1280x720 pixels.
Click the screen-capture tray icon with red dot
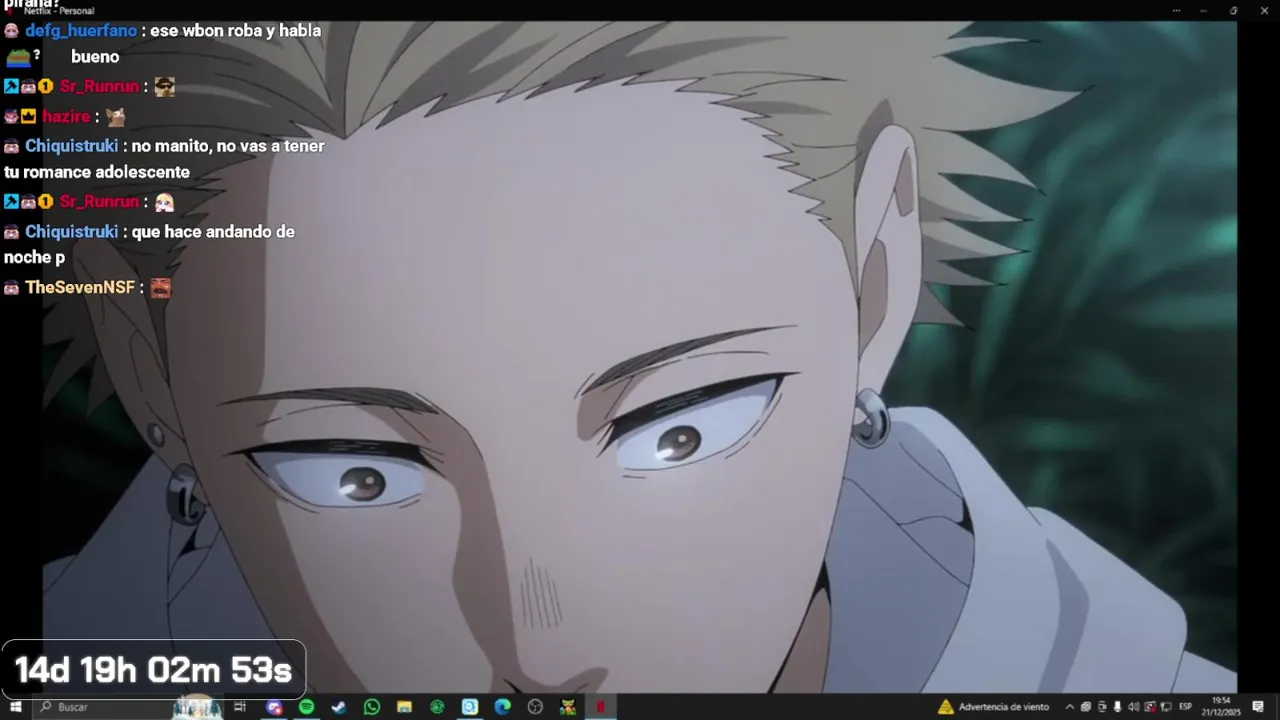click(1150, 707)
